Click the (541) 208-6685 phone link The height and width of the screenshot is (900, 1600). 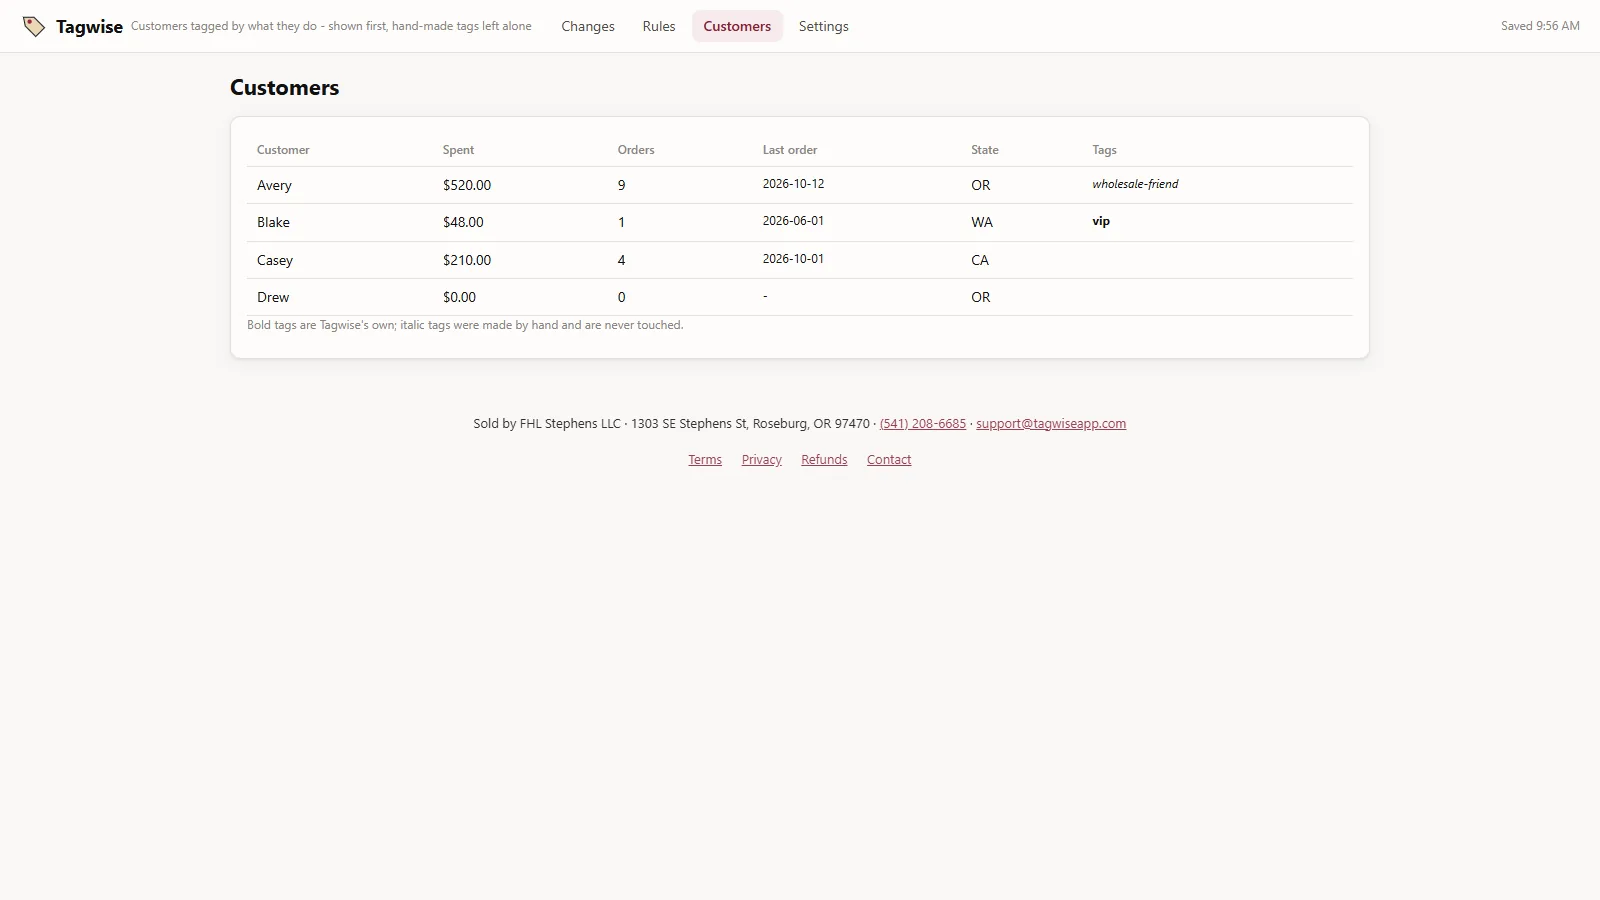(x=923, y=424)
